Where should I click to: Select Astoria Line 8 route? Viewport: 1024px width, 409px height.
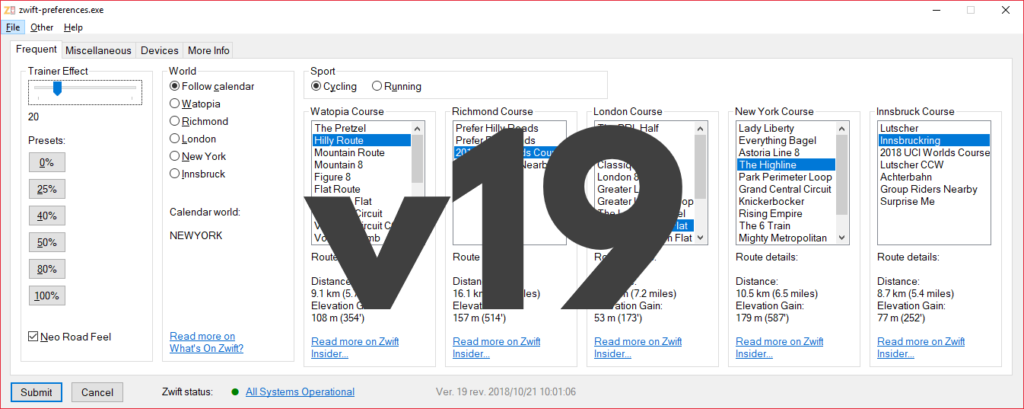[x=786, y=152]
